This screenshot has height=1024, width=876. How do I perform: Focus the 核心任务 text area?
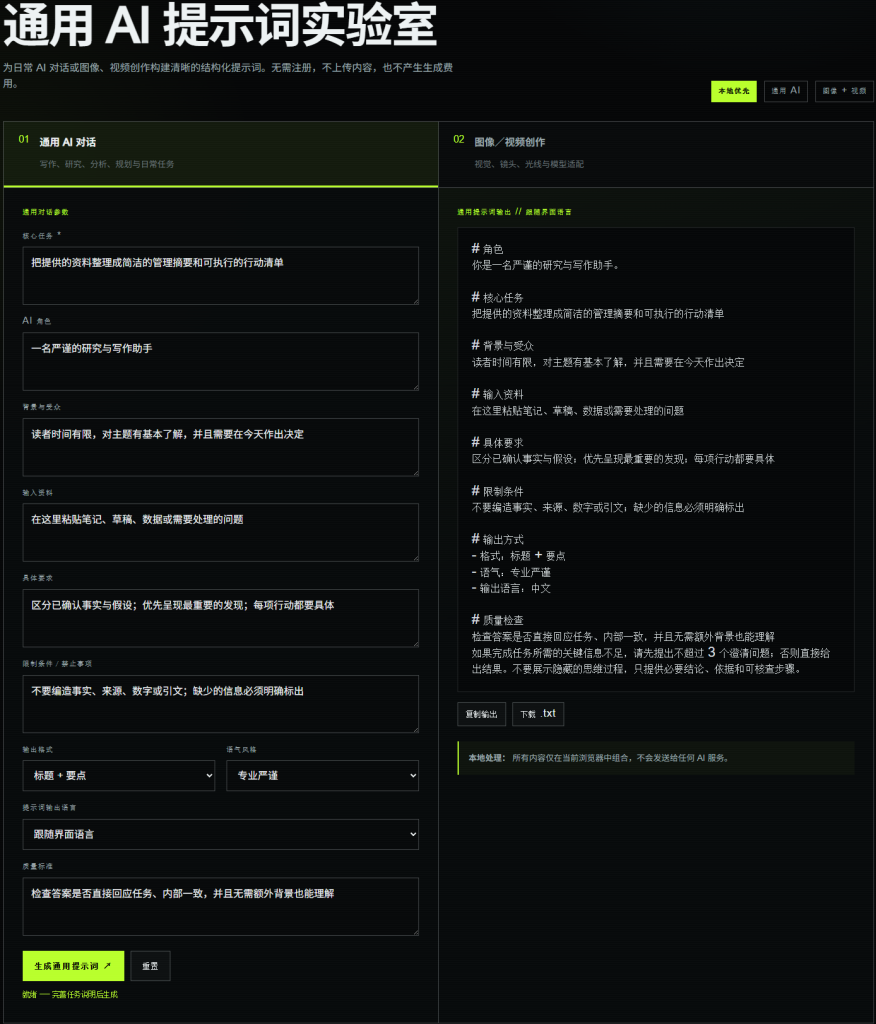click(x=221, y=276)
